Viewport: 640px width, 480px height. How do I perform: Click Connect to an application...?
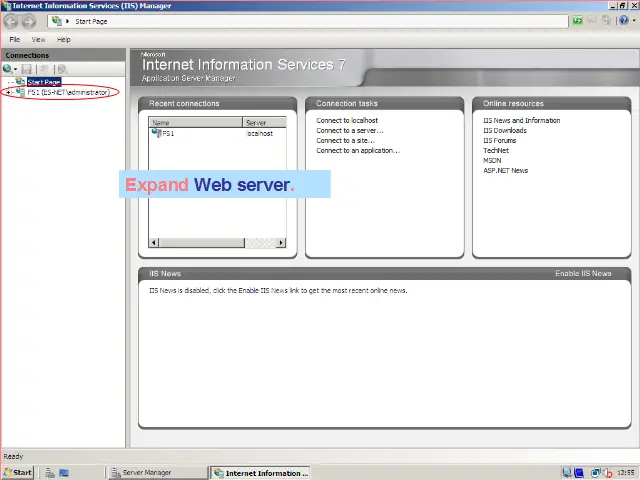pos(358,151)
